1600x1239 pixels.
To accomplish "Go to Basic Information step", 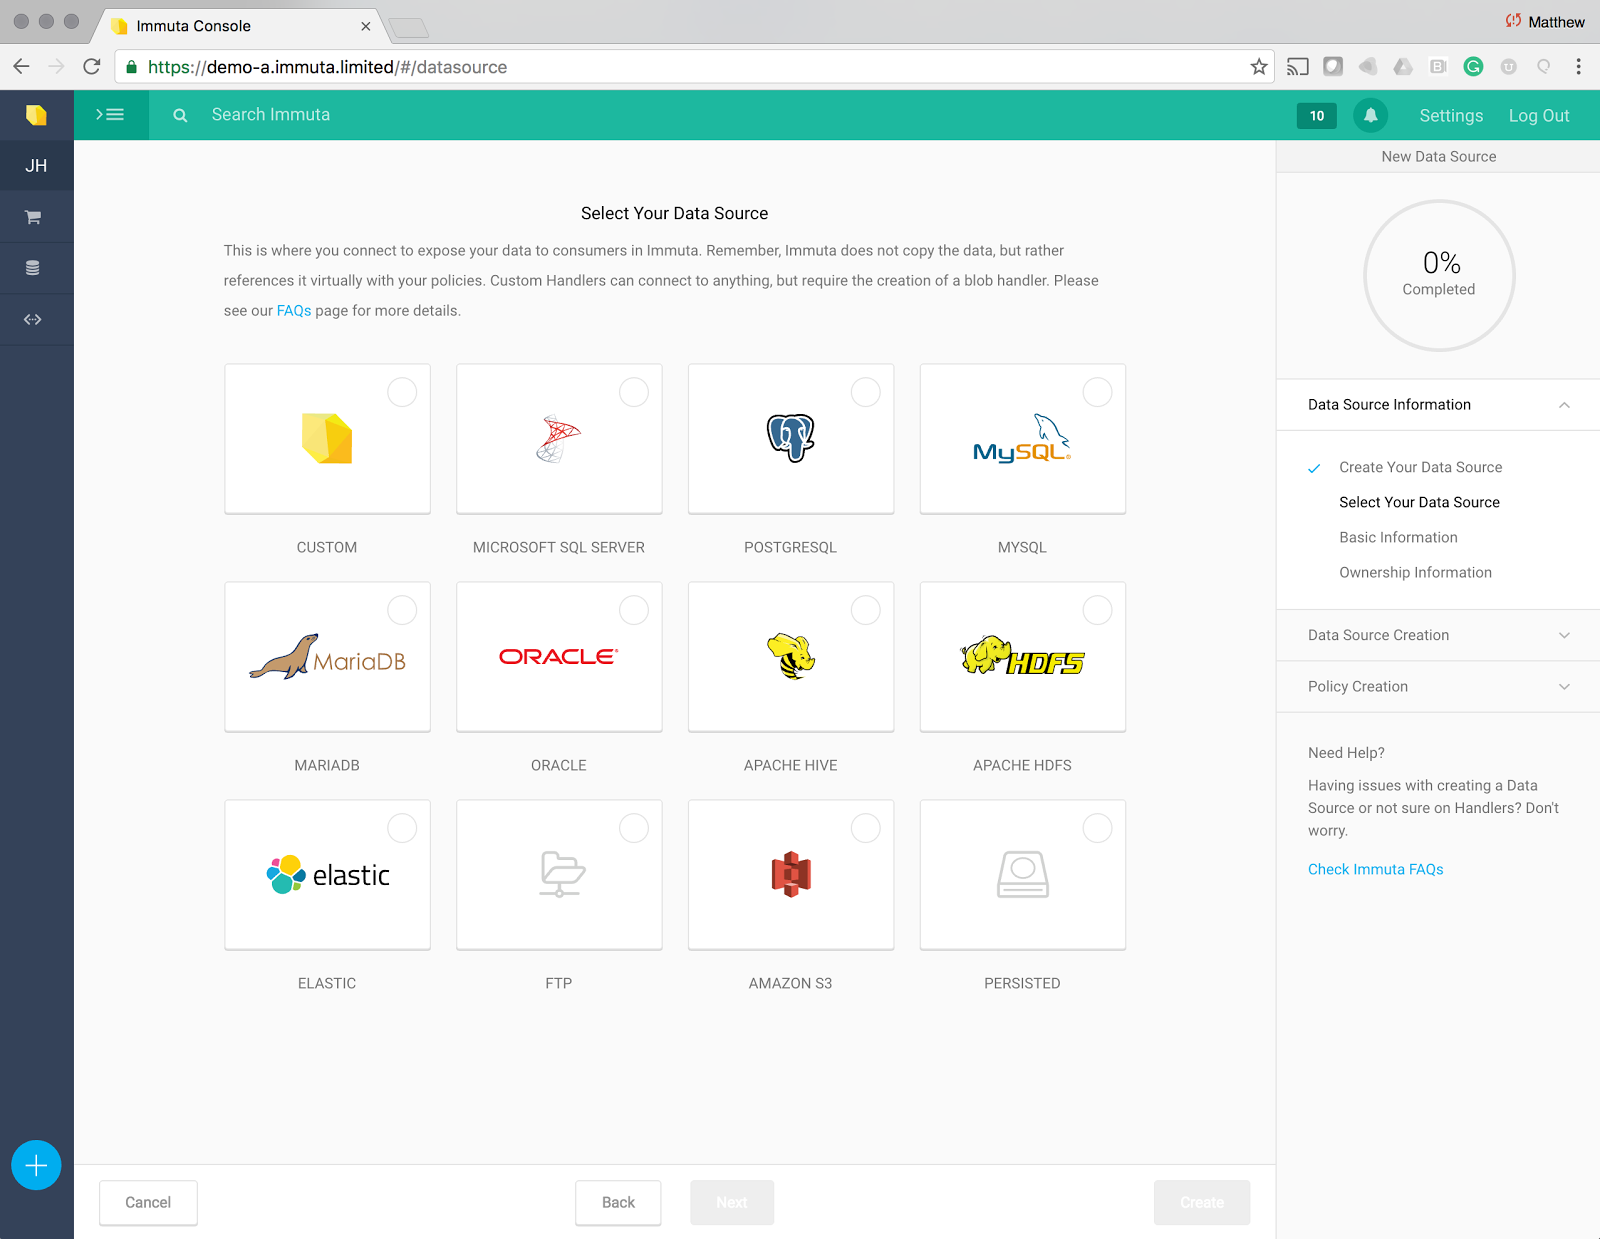I will click(x=1398, y=537).
